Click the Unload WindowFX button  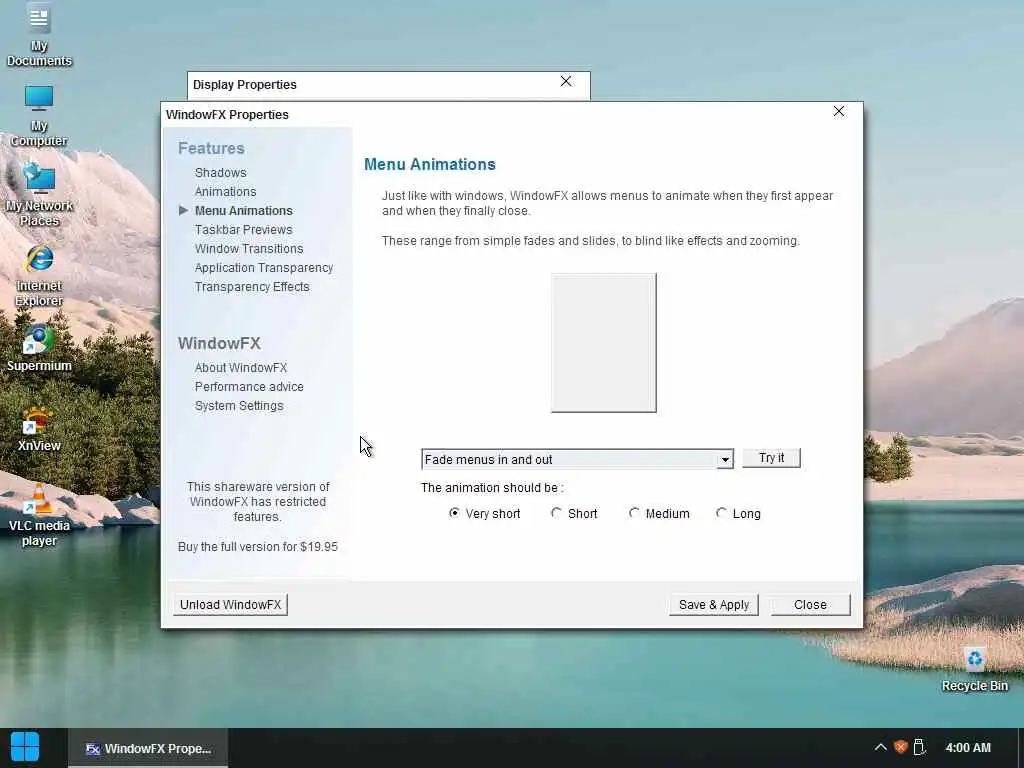tap(231, 605)
